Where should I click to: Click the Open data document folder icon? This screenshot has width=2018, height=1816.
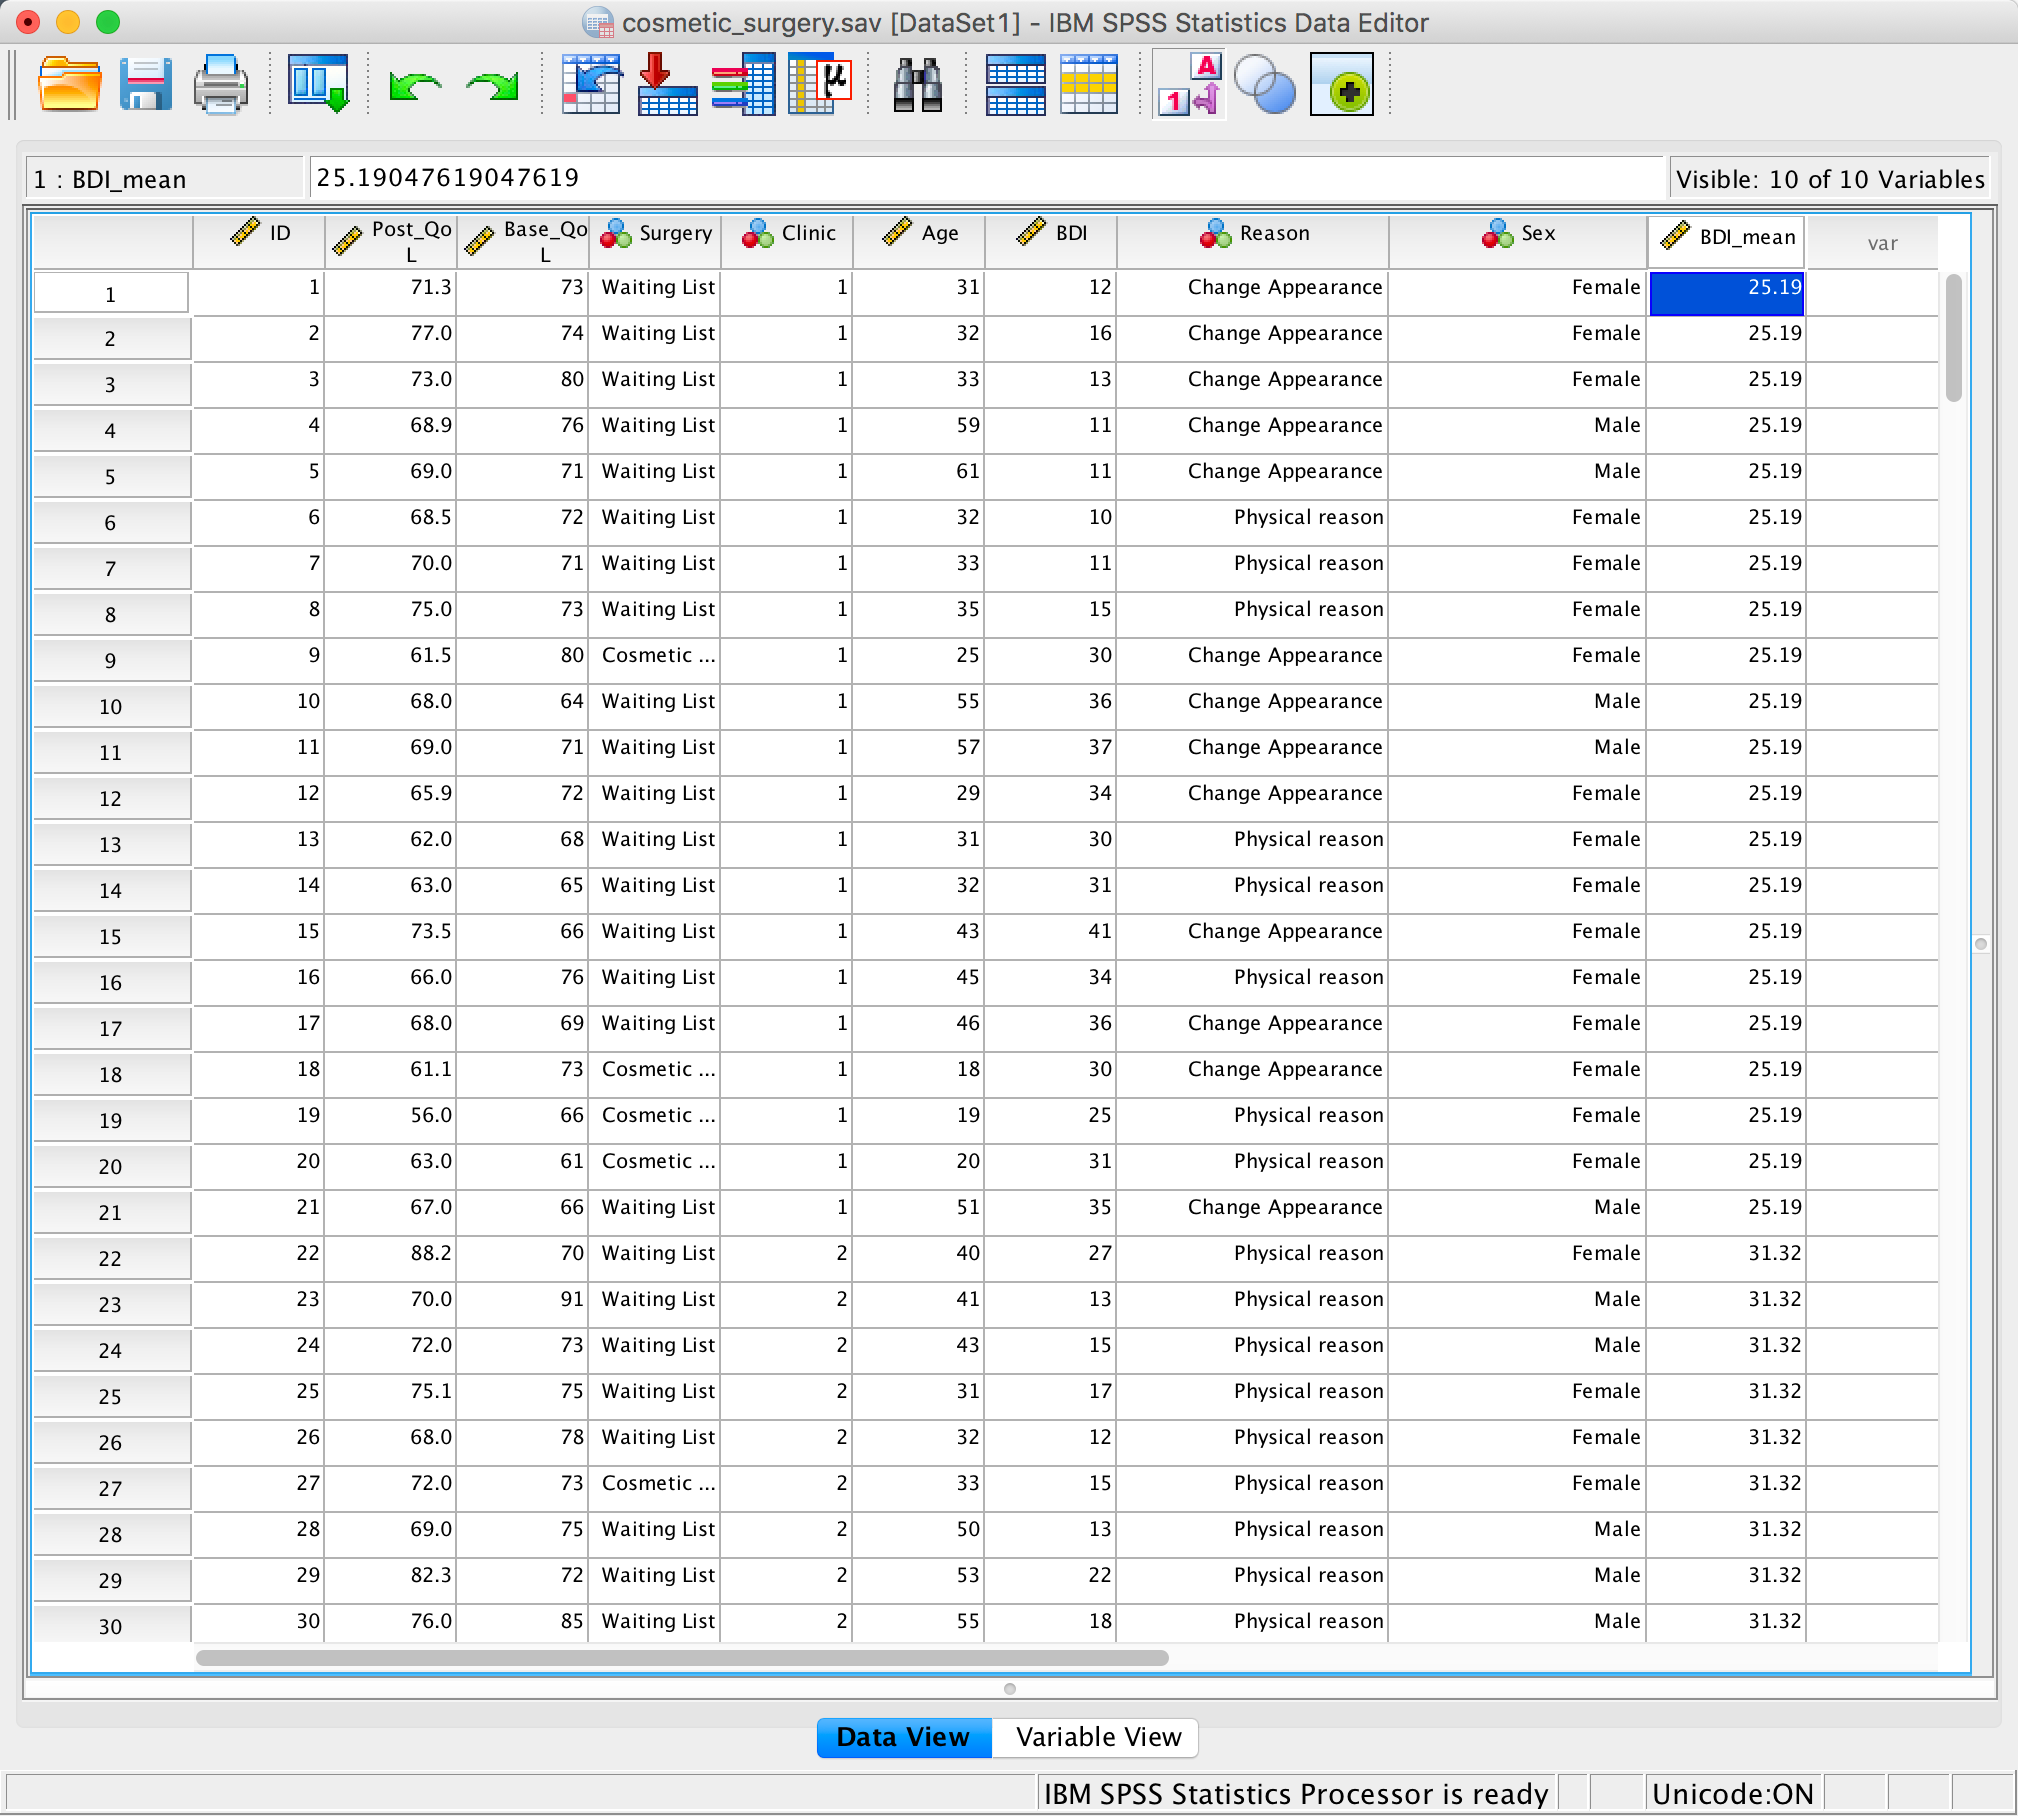[x=69, y=85]
